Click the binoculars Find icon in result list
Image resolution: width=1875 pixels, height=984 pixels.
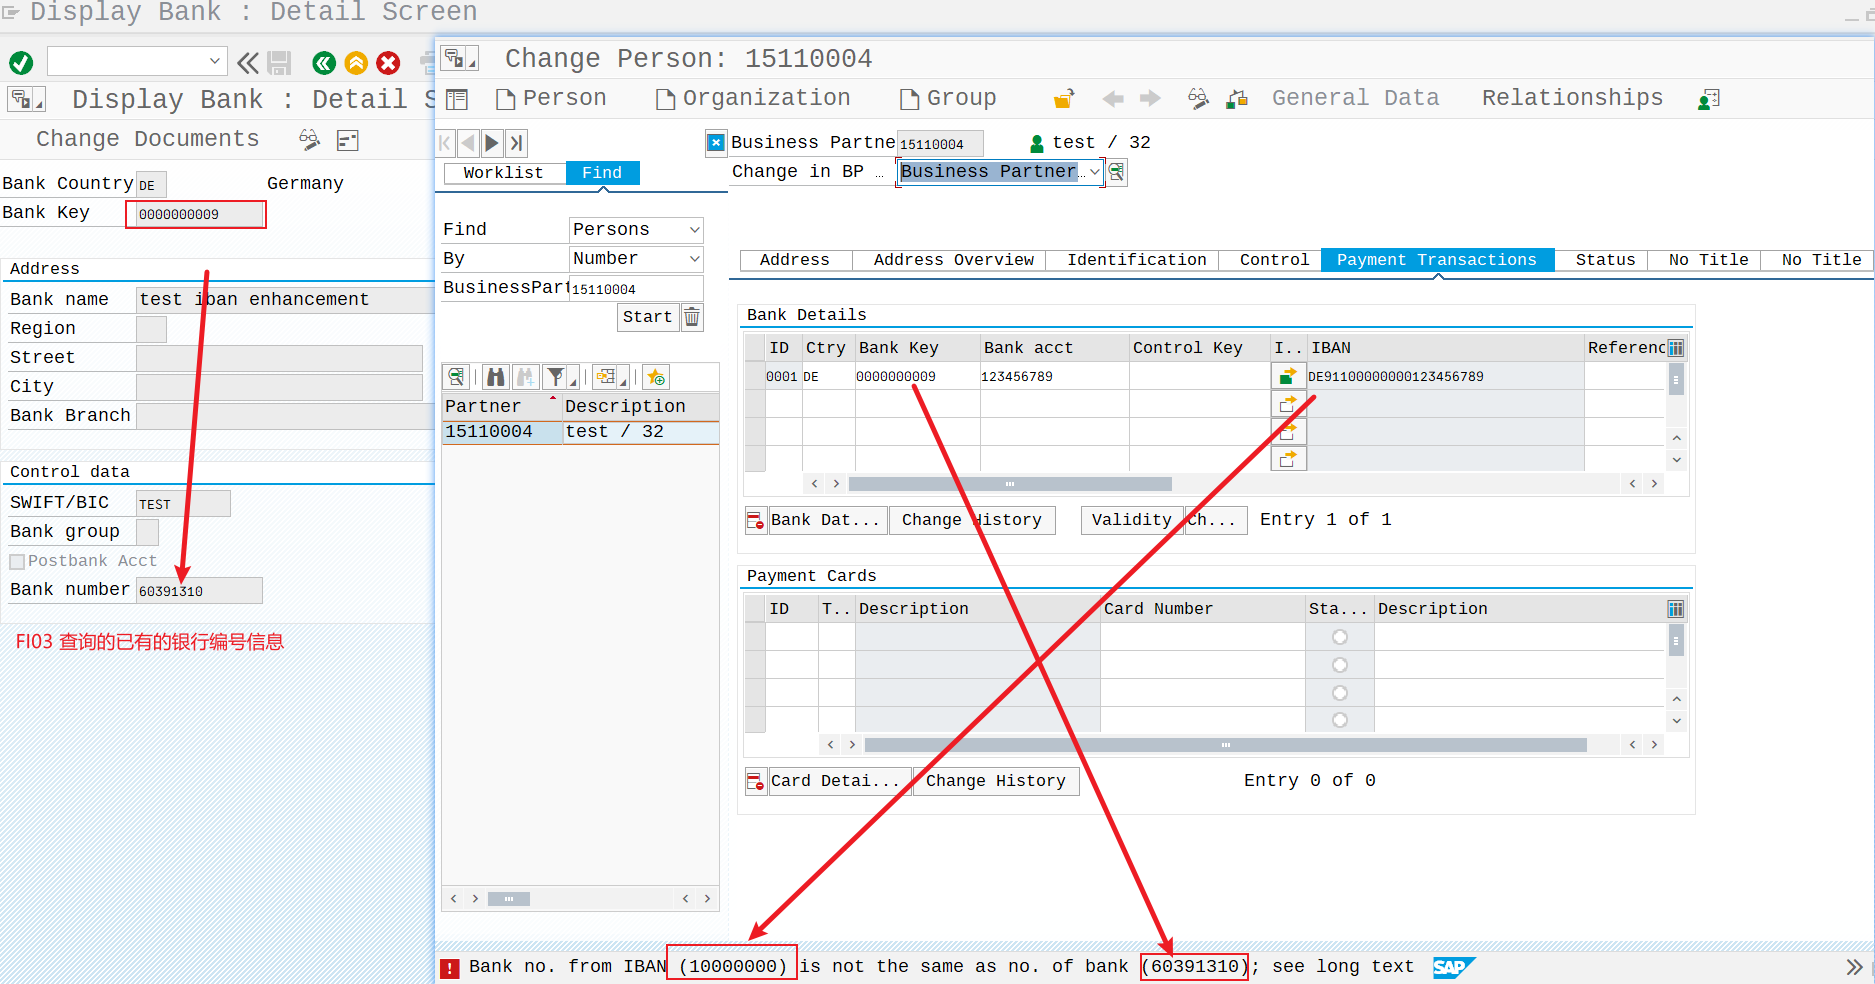(x=496, y=377)
